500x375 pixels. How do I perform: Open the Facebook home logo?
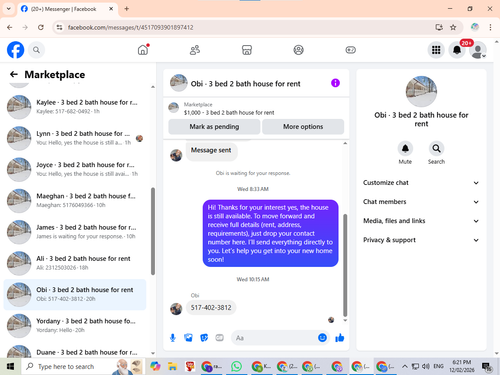coord(15,50)
